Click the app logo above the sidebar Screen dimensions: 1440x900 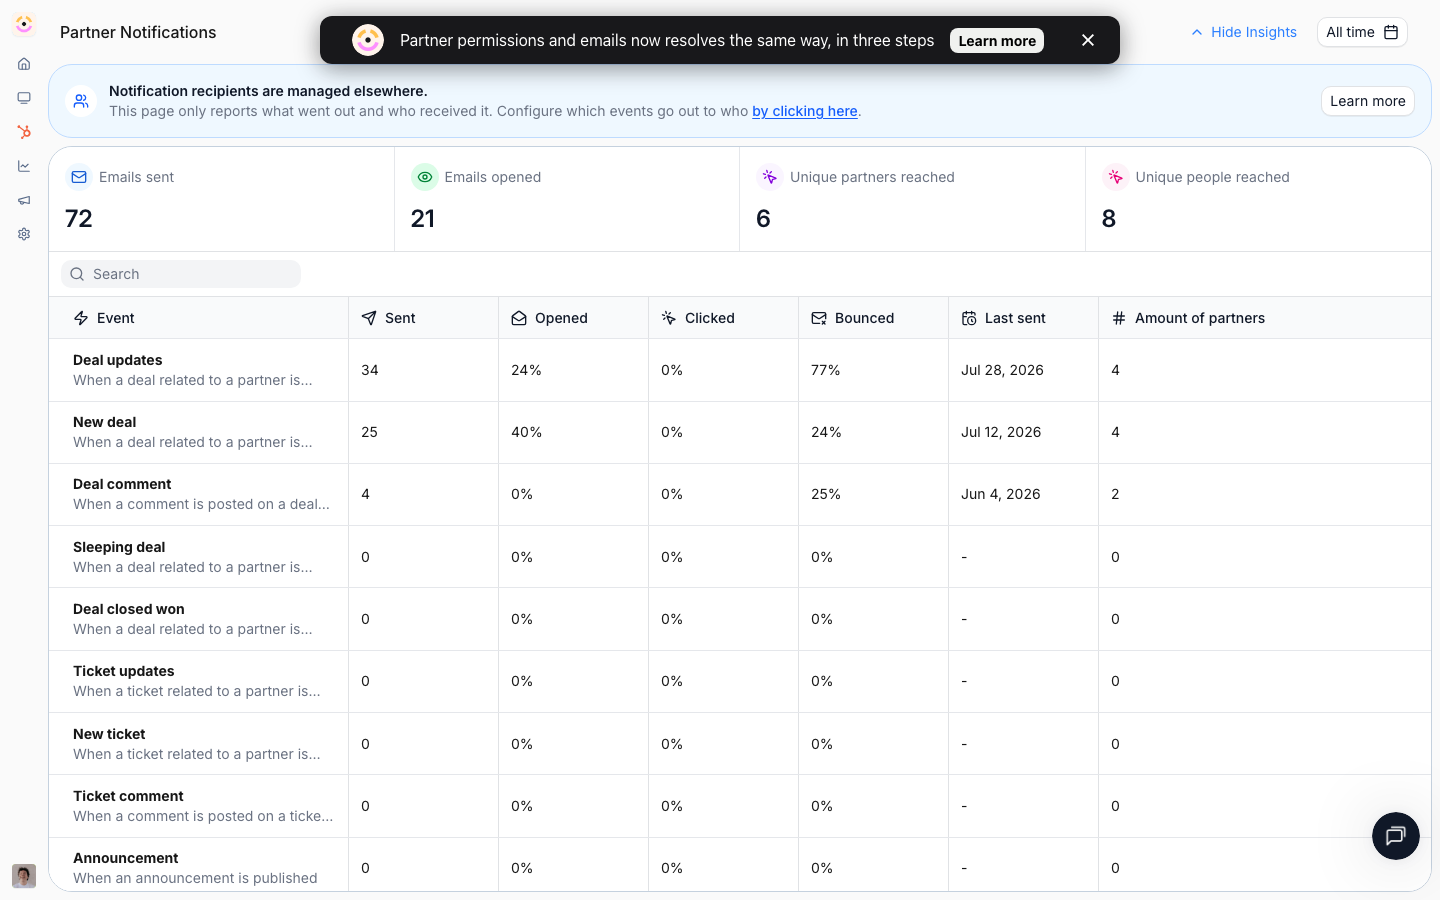[24, 24]
